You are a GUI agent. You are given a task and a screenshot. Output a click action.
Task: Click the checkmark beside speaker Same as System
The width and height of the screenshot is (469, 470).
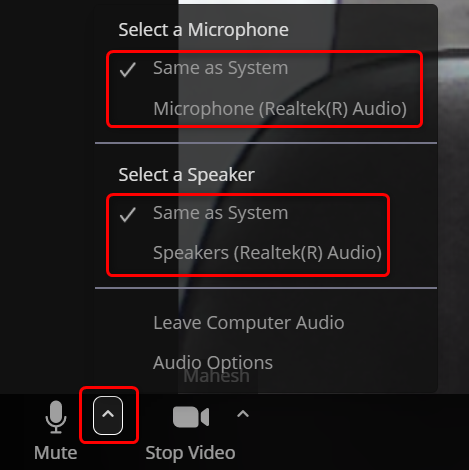tap(128, 214)
